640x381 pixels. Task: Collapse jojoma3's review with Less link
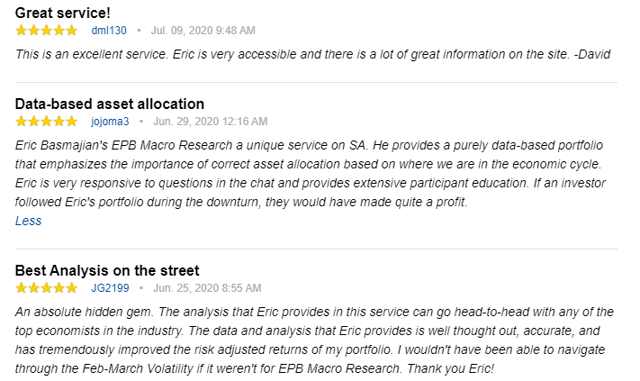coord(28,221)
